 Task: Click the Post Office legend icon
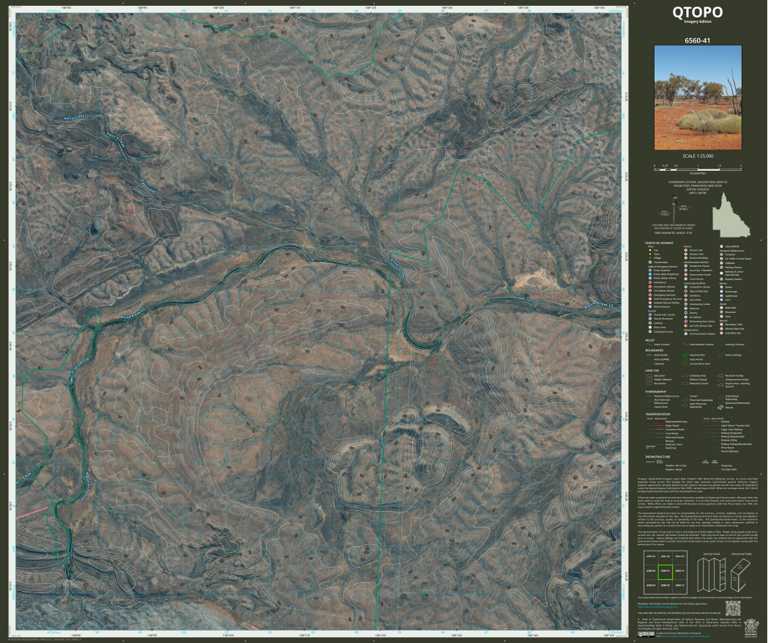pyautogui.click(x=686, y=300)
